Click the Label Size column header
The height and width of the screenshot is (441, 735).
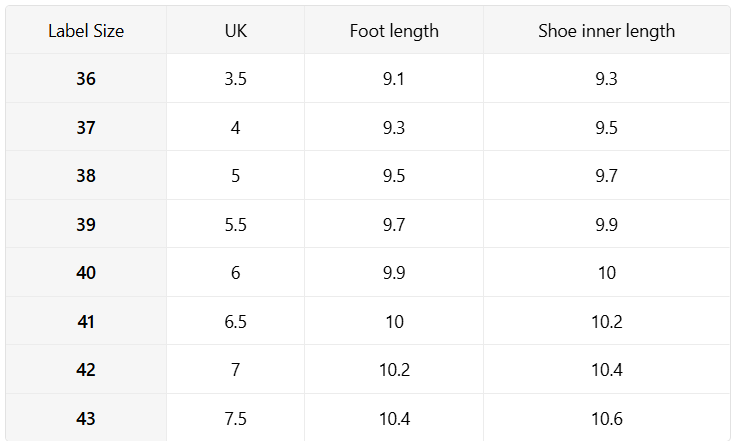[86, 30]
